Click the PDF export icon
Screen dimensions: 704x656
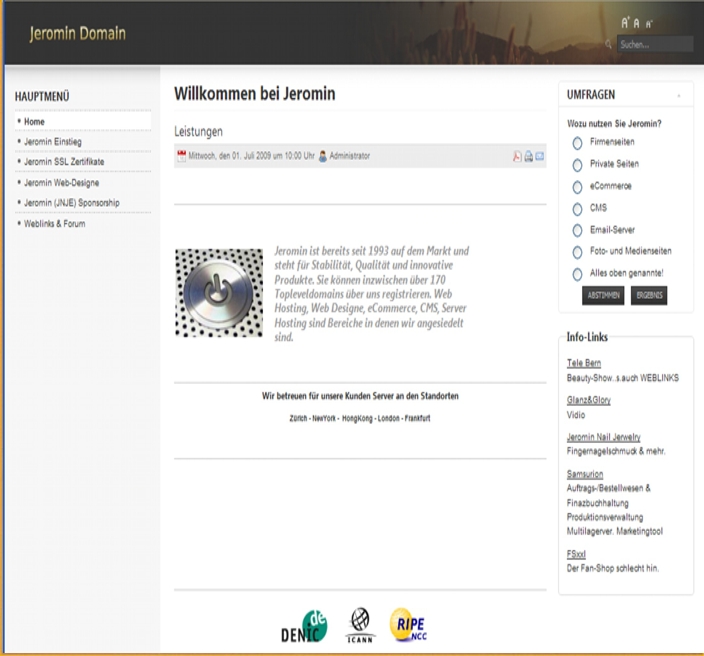click(517, 156)
